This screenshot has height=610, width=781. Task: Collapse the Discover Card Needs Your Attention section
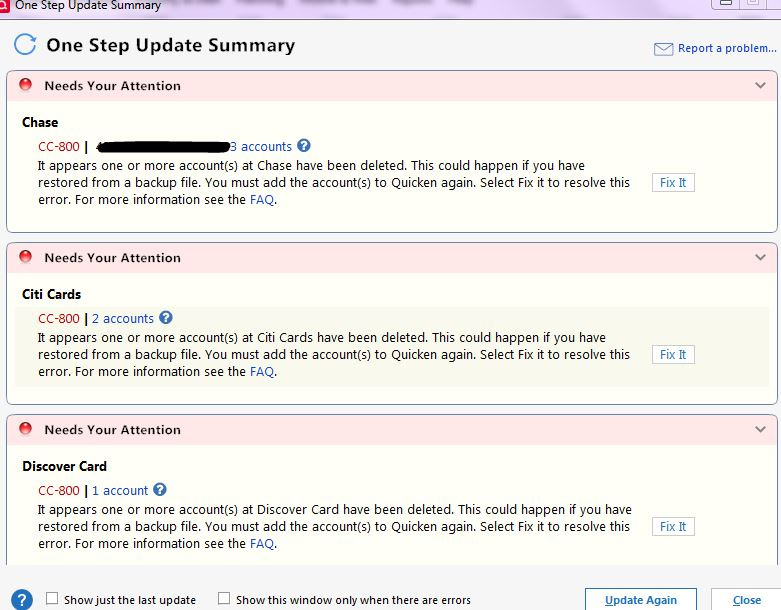tap(760, 429)
